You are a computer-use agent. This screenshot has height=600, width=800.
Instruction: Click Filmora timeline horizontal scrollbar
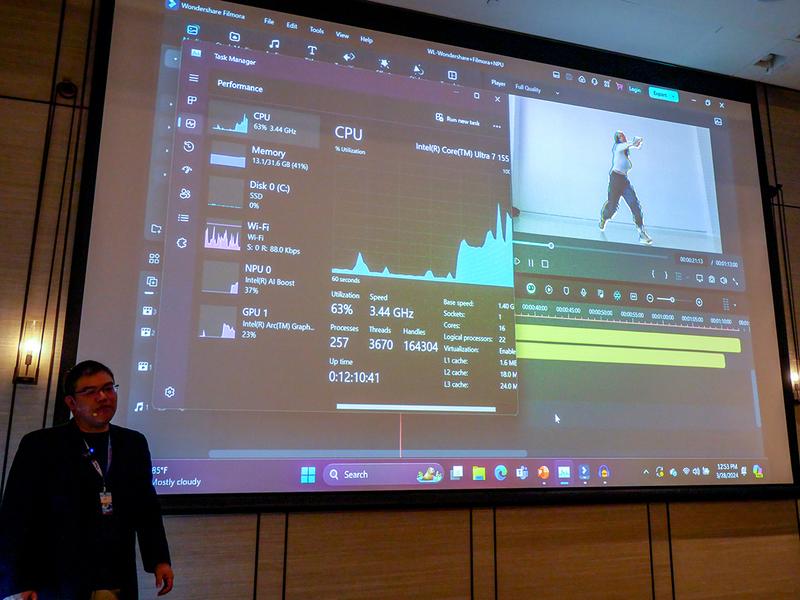click(x=367, y=454)
